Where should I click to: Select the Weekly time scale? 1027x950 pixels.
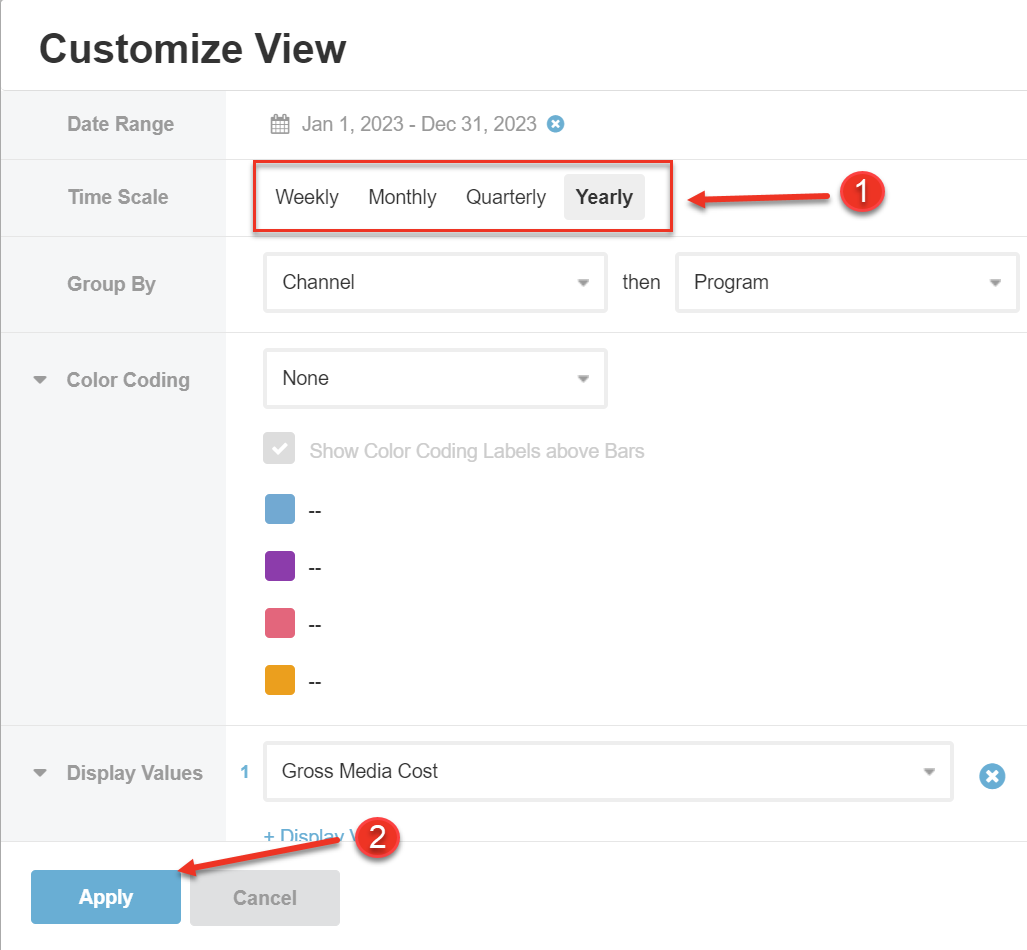tap(306, 197)
